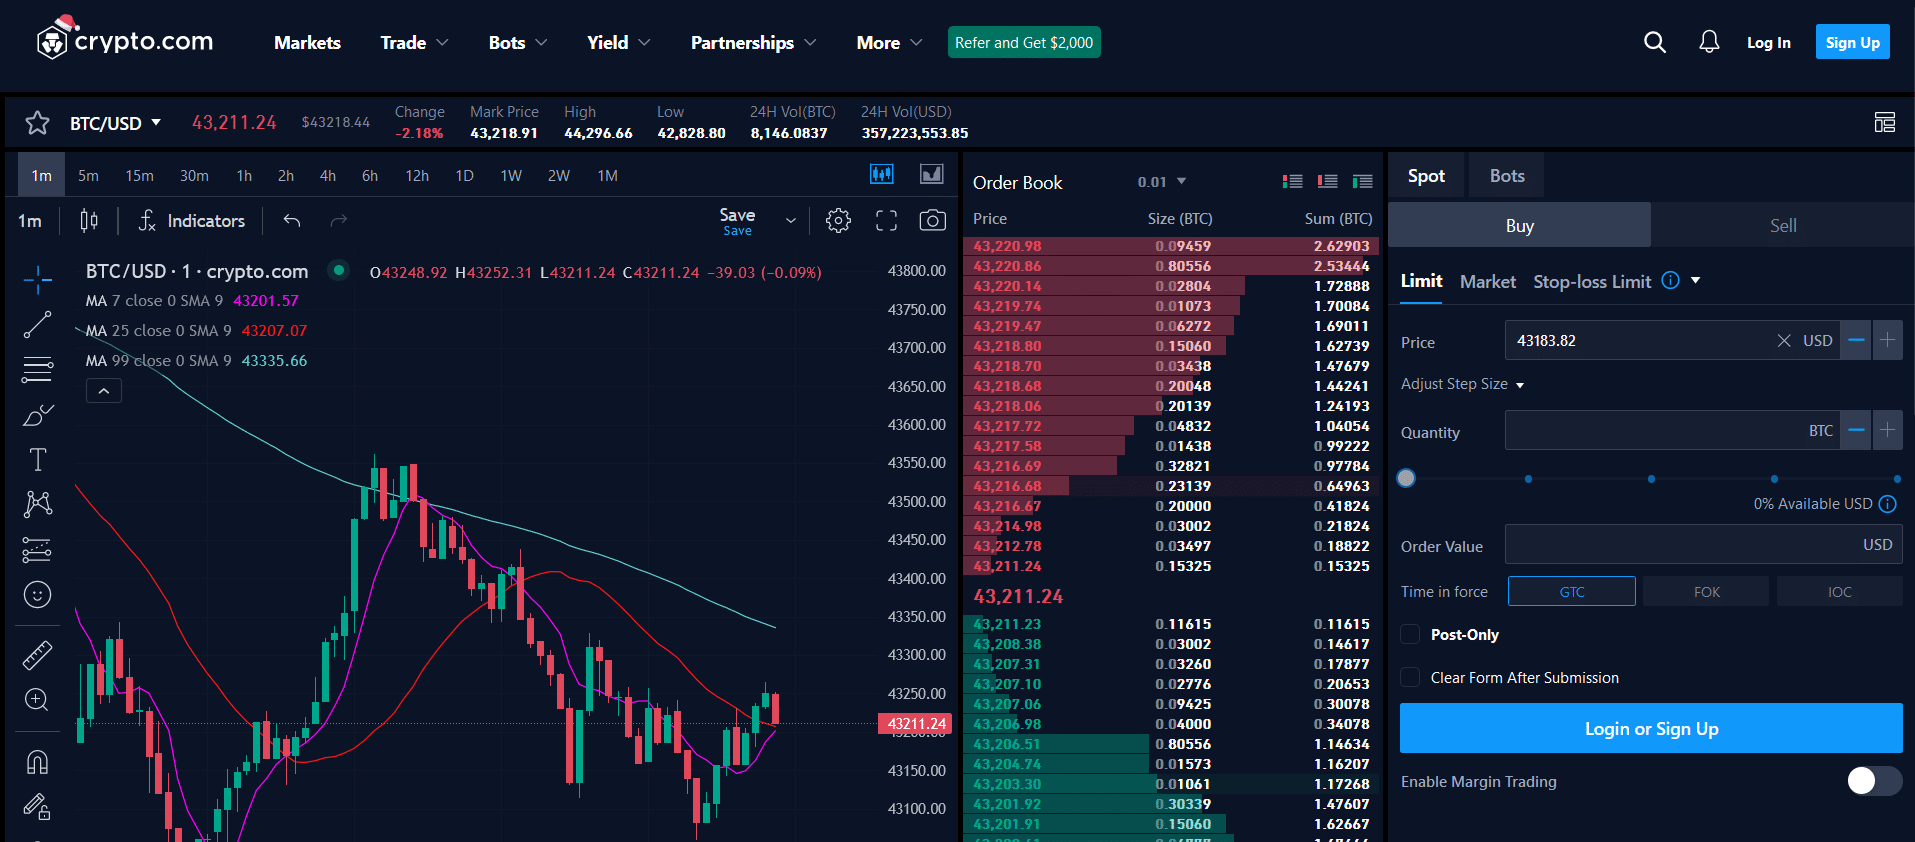Tick the Post-Only checkbox
Image resolution: width=1915 pixels, height=842 pixels.
[1410, 634]
